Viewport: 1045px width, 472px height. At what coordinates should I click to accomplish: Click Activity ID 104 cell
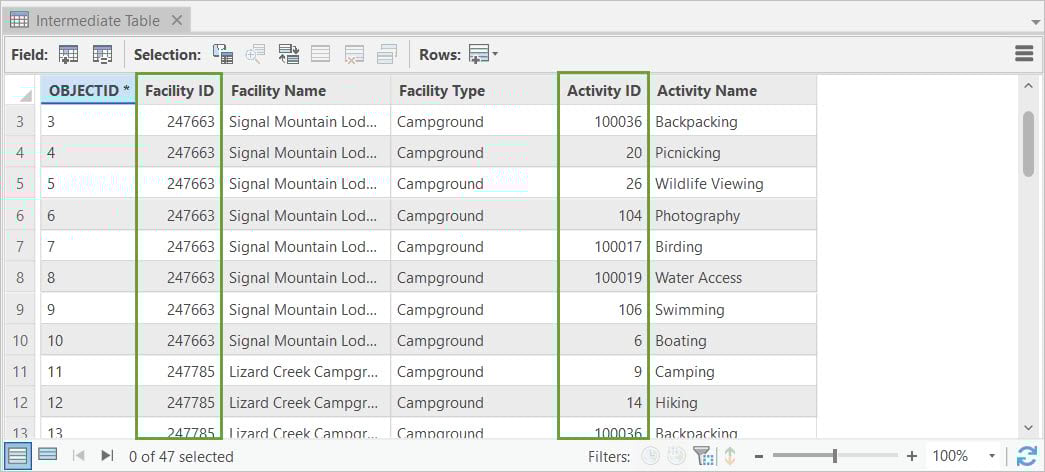point(603,215)
